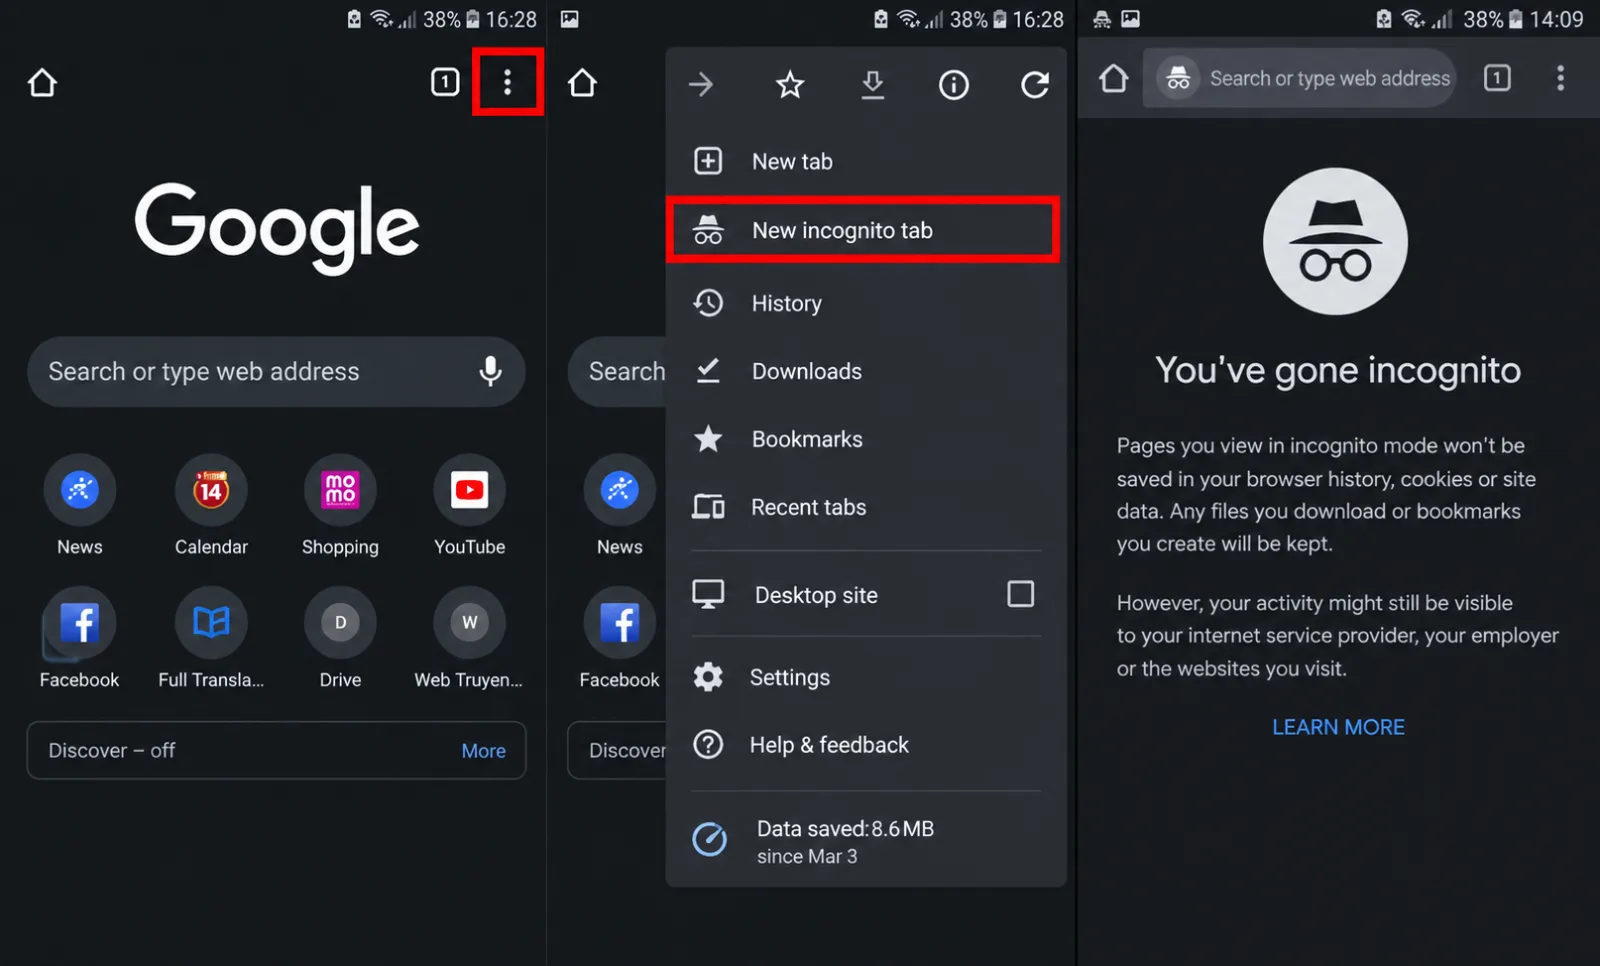
Task: Open page info icon in the menu
Action: (x=954, y=85)
